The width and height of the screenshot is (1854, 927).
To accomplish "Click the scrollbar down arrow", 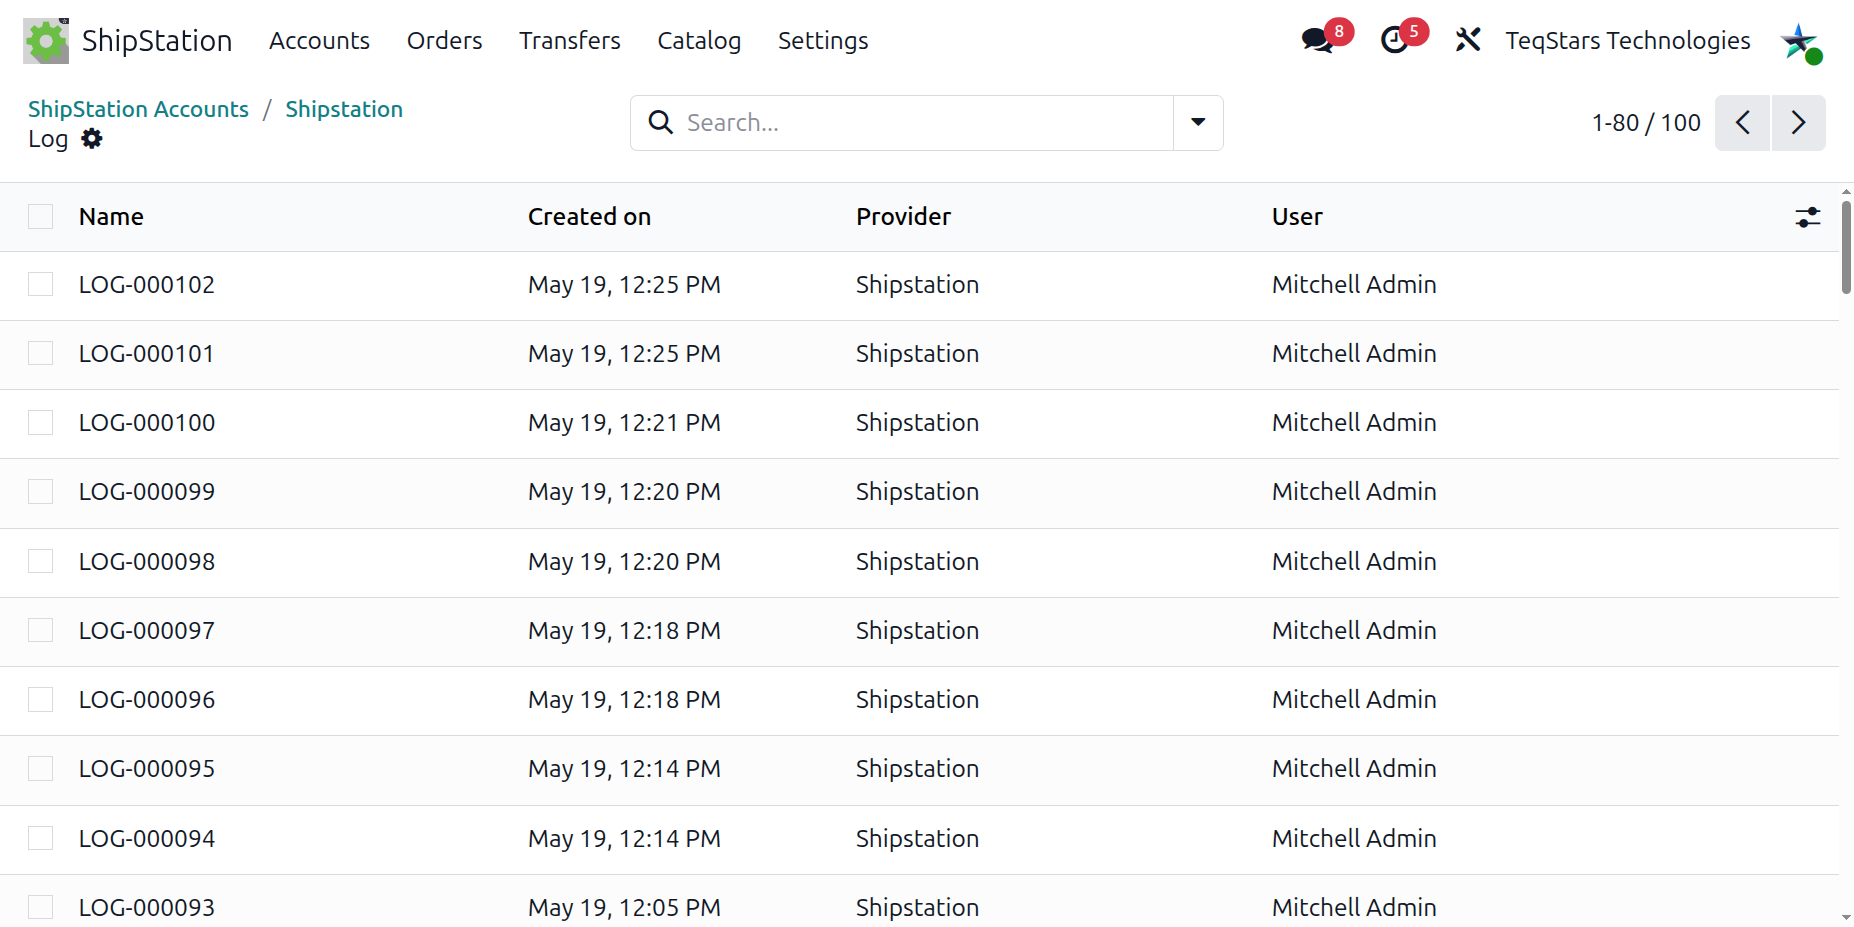I will click(1846, 917).
